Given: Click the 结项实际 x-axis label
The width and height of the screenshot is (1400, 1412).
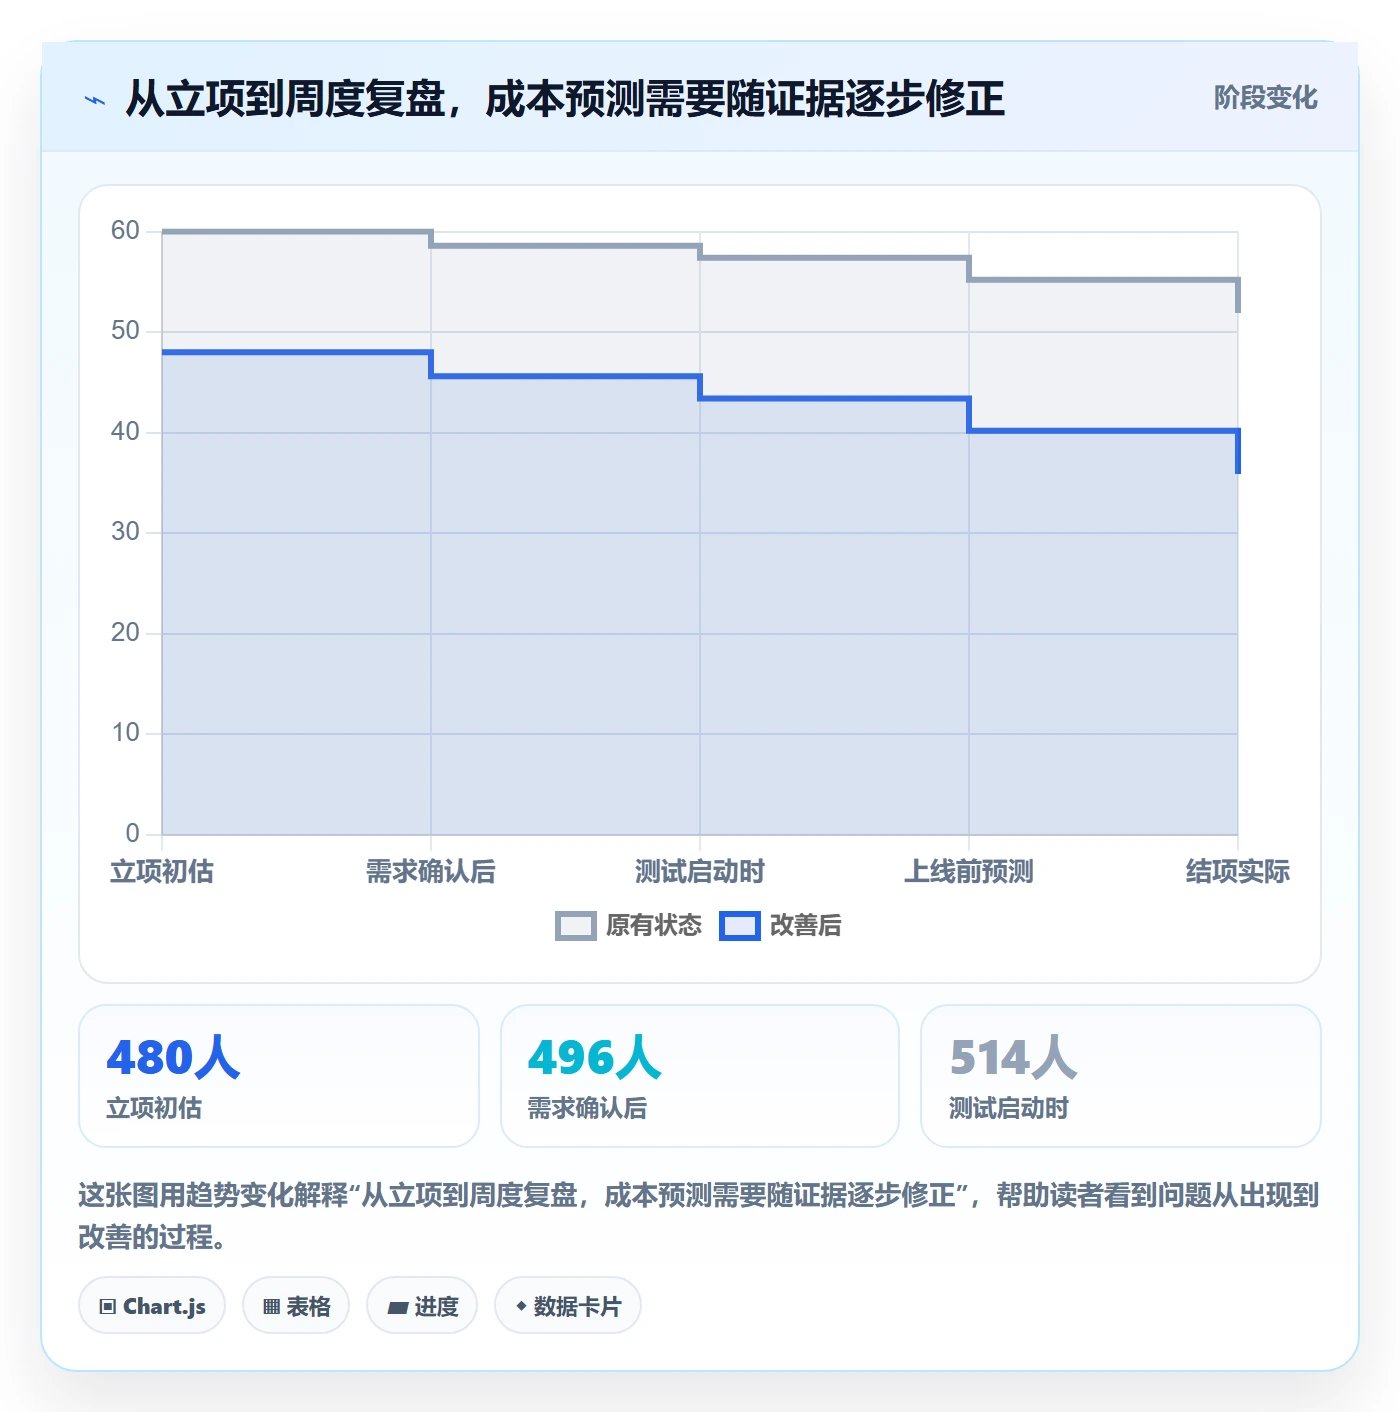Looking at the screenshot, I should pos(1238,872).
